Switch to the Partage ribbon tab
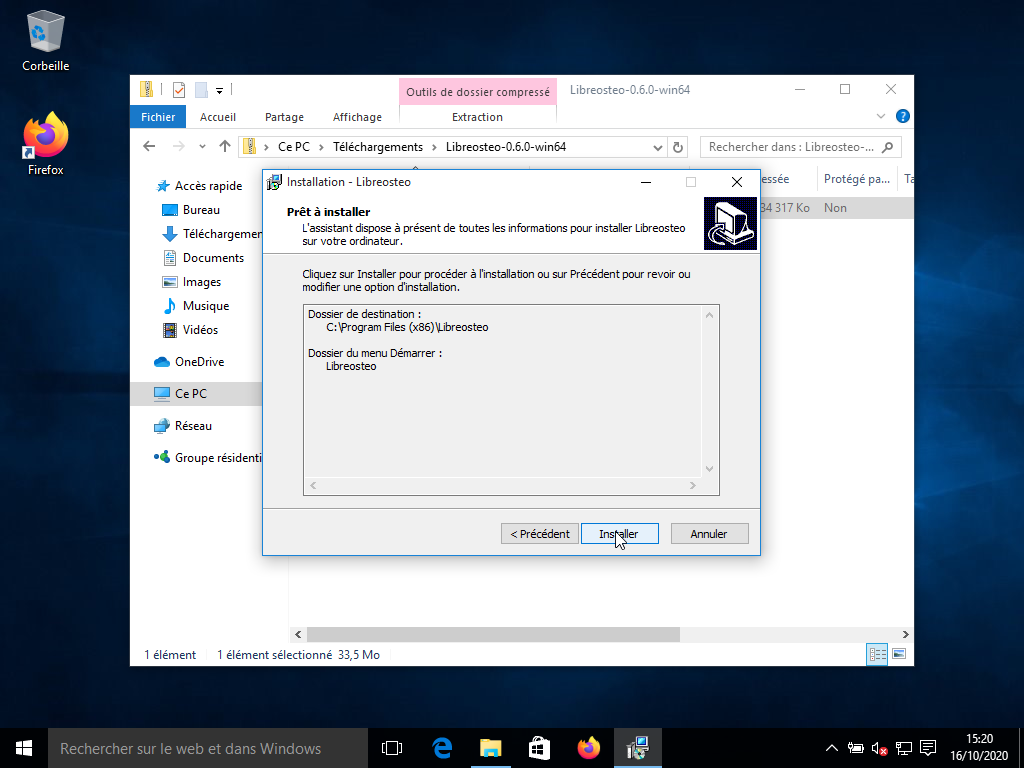The width and height of the screenshot is (1024, 768). tap(284, 117)
